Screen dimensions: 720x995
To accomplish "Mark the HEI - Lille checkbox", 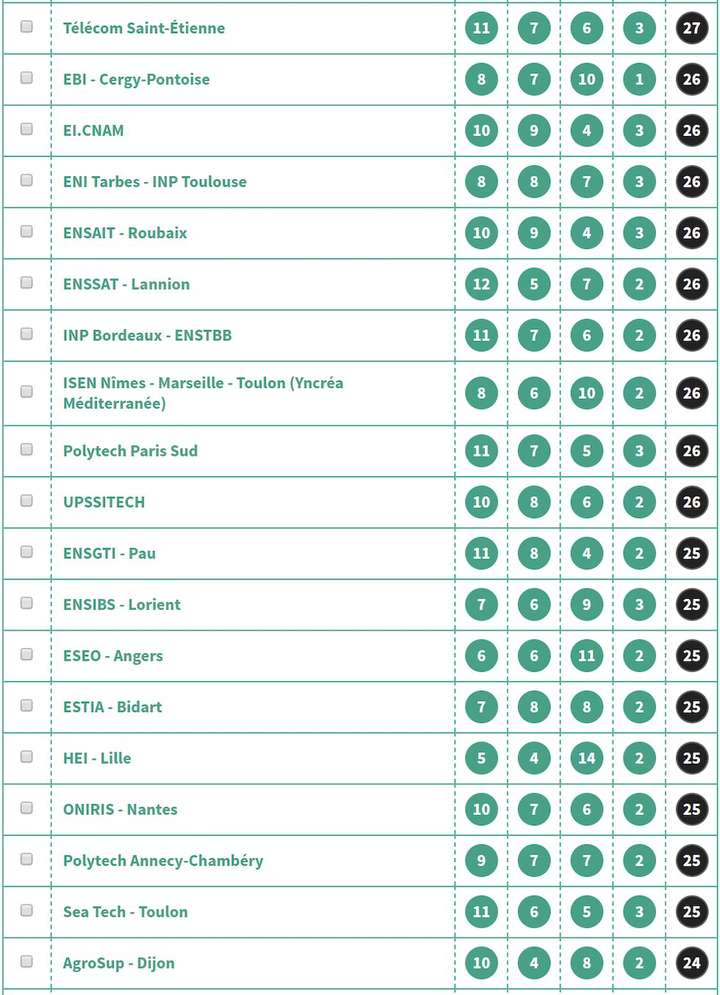I will pyautogui.click(x=27, y=757).
